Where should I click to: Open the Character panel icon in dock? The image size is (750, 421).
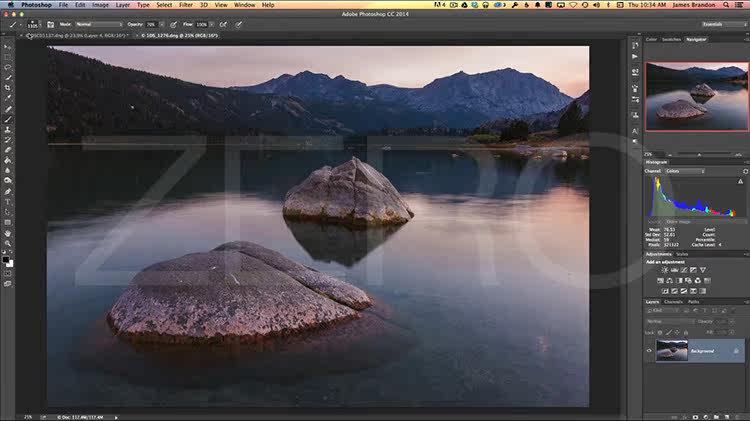pyautogui.click(x=635, y=131)
